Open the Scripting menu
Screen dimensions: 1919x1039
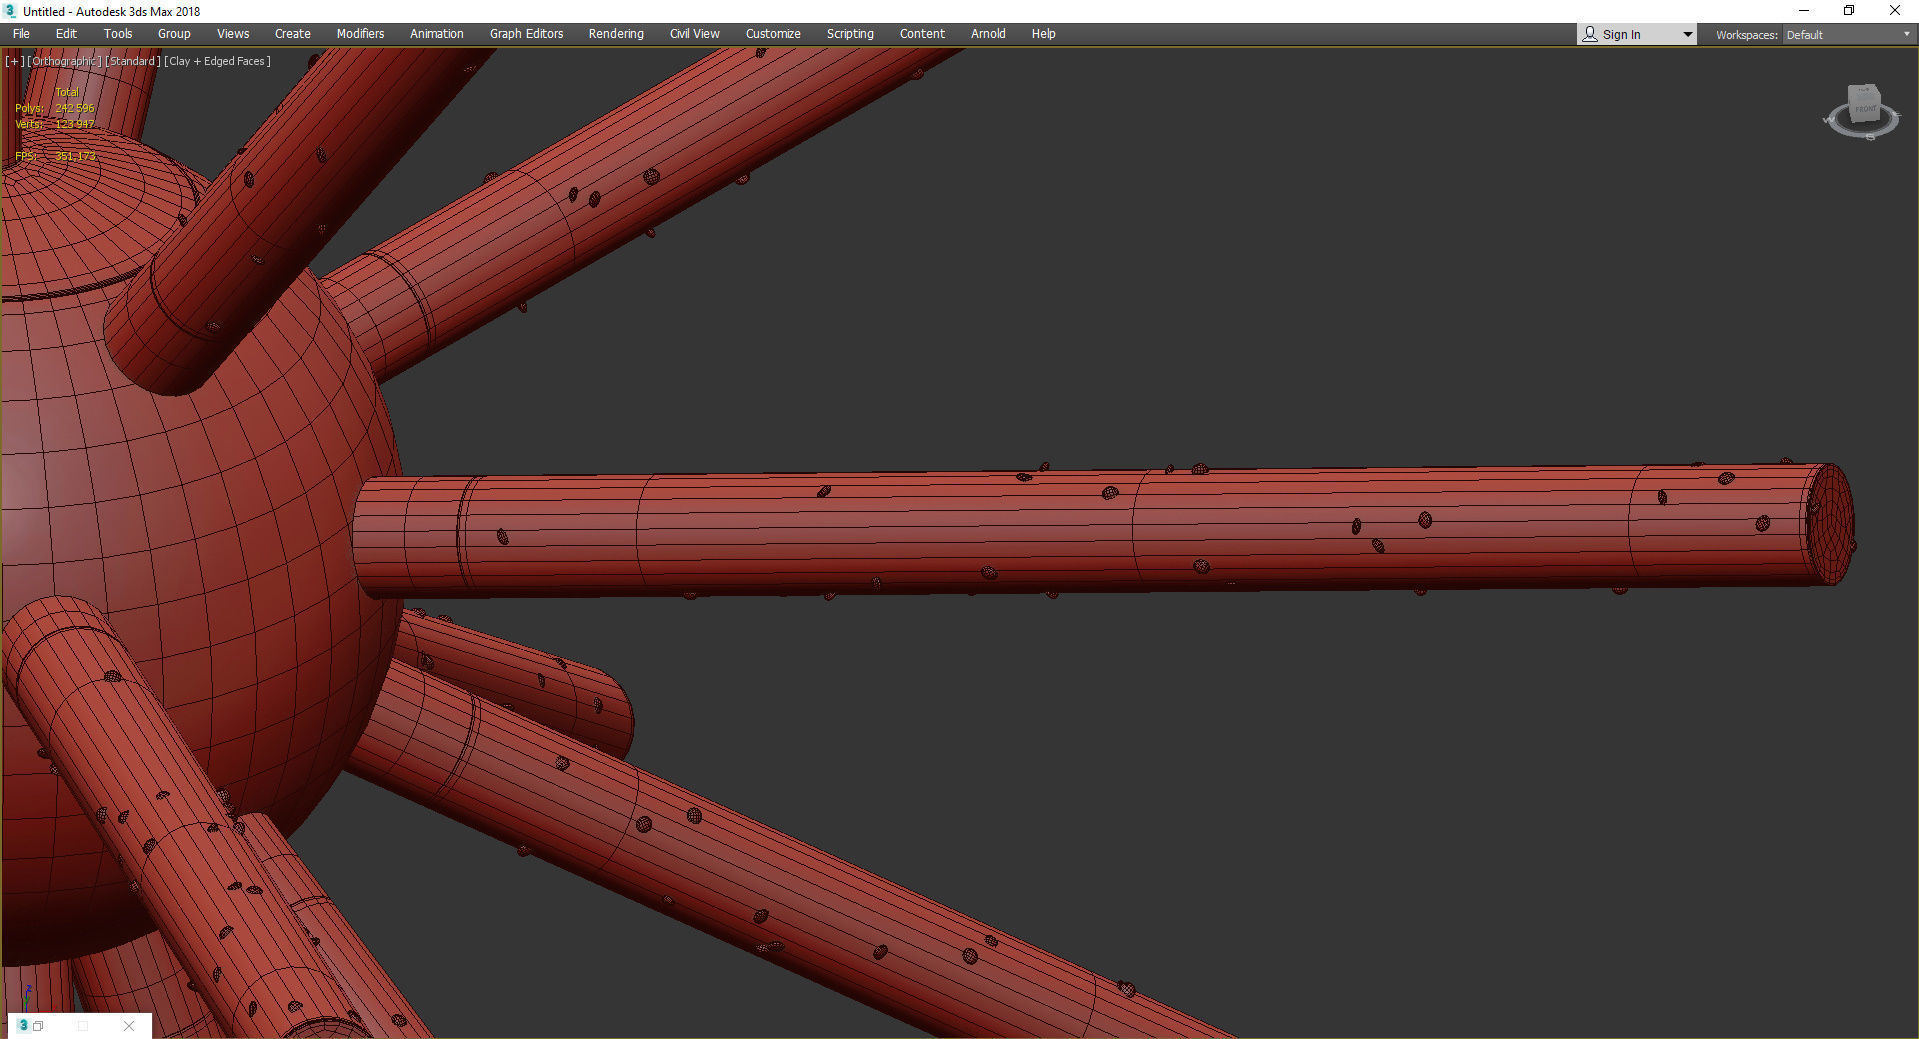coord(850,34)
